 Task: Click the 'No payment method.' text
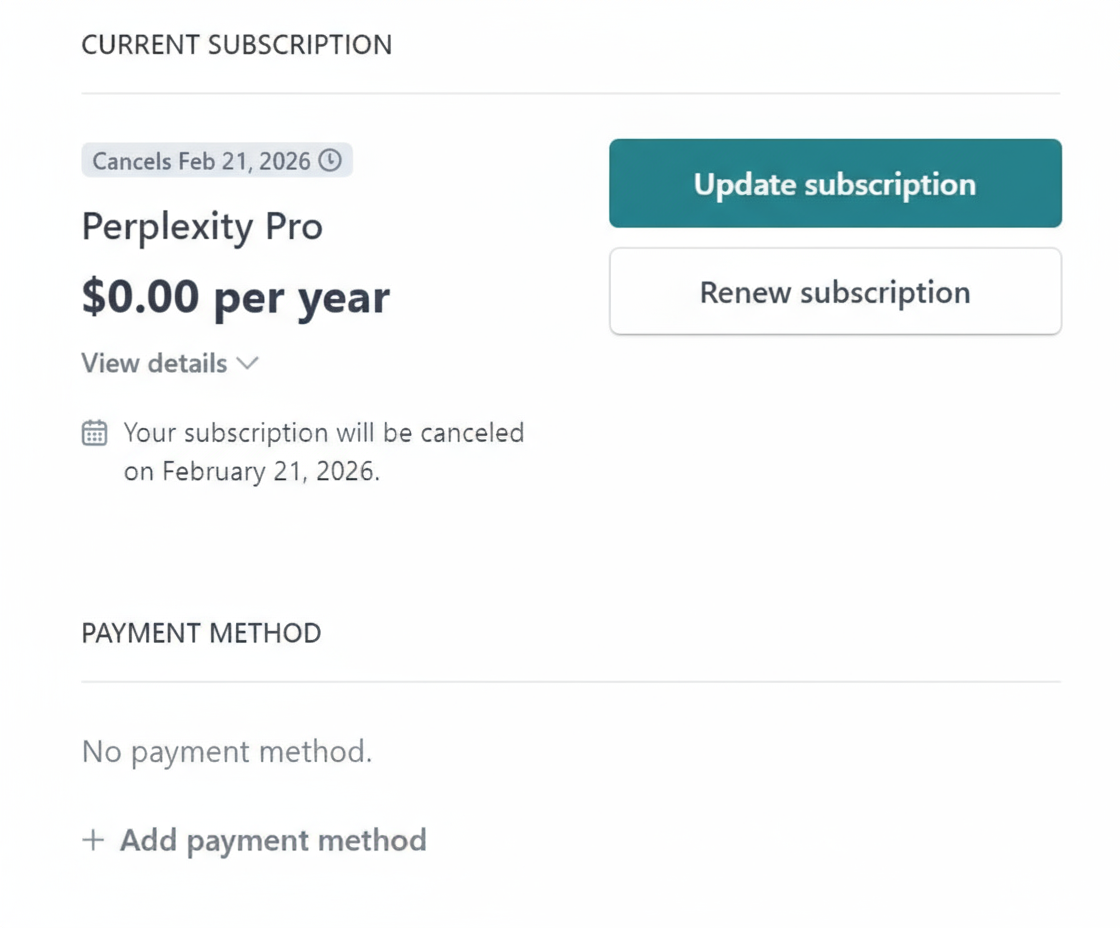[x=227, y=751]
